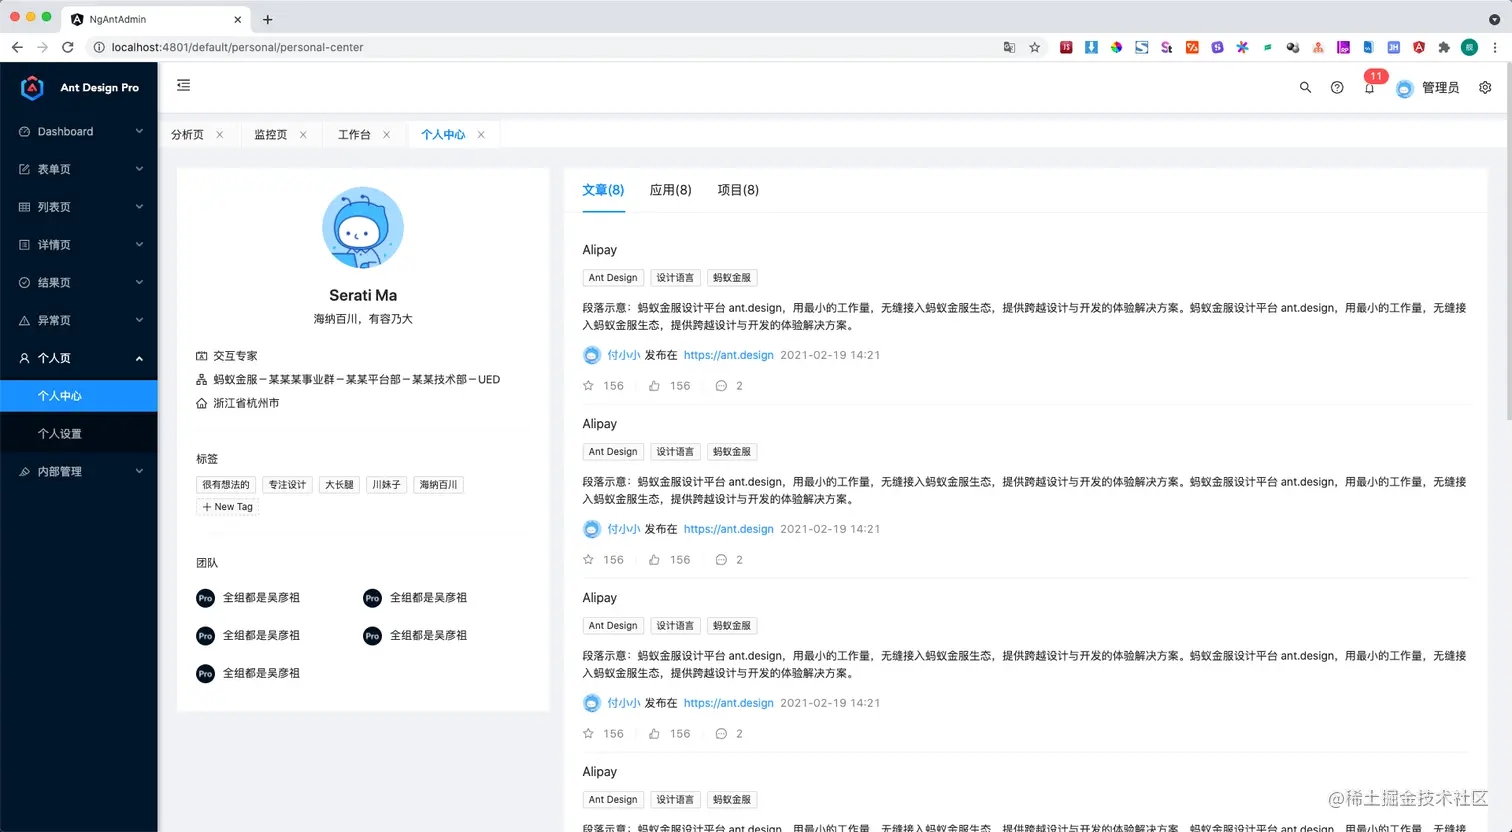The width and height of the screenshot is (1512, 832).
Task: Switch to the 项目(8) tab
Action: tap(738, 190)
